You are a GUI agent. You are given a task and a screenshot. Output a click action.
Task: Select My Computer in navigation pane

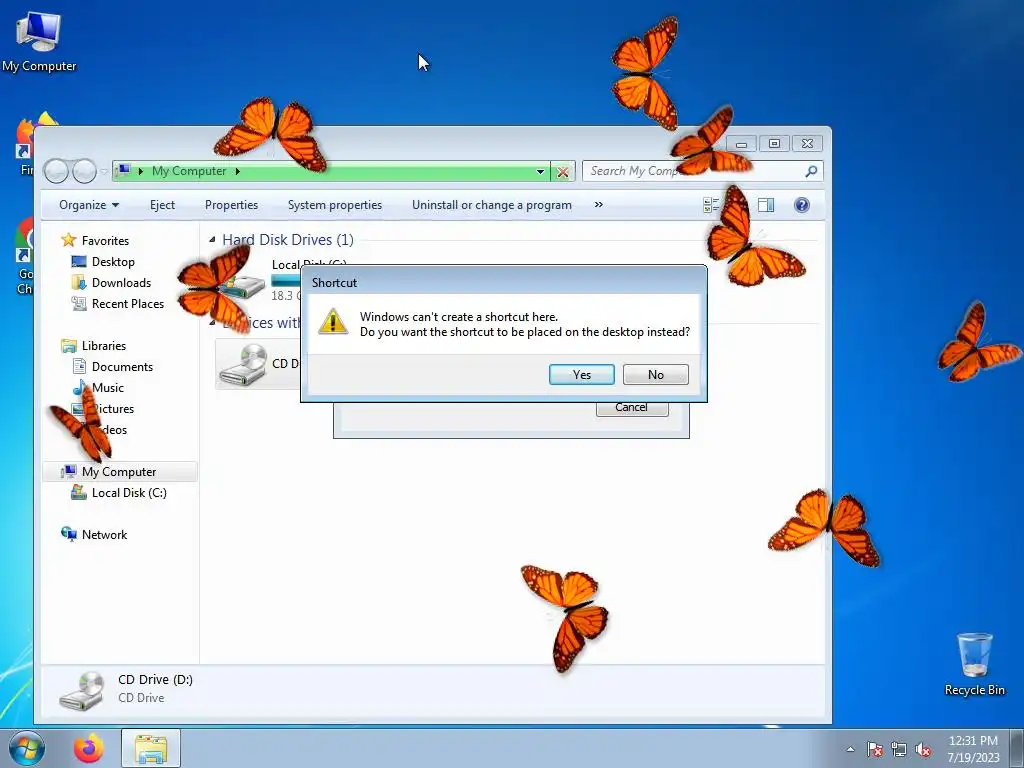pos(119,472)
